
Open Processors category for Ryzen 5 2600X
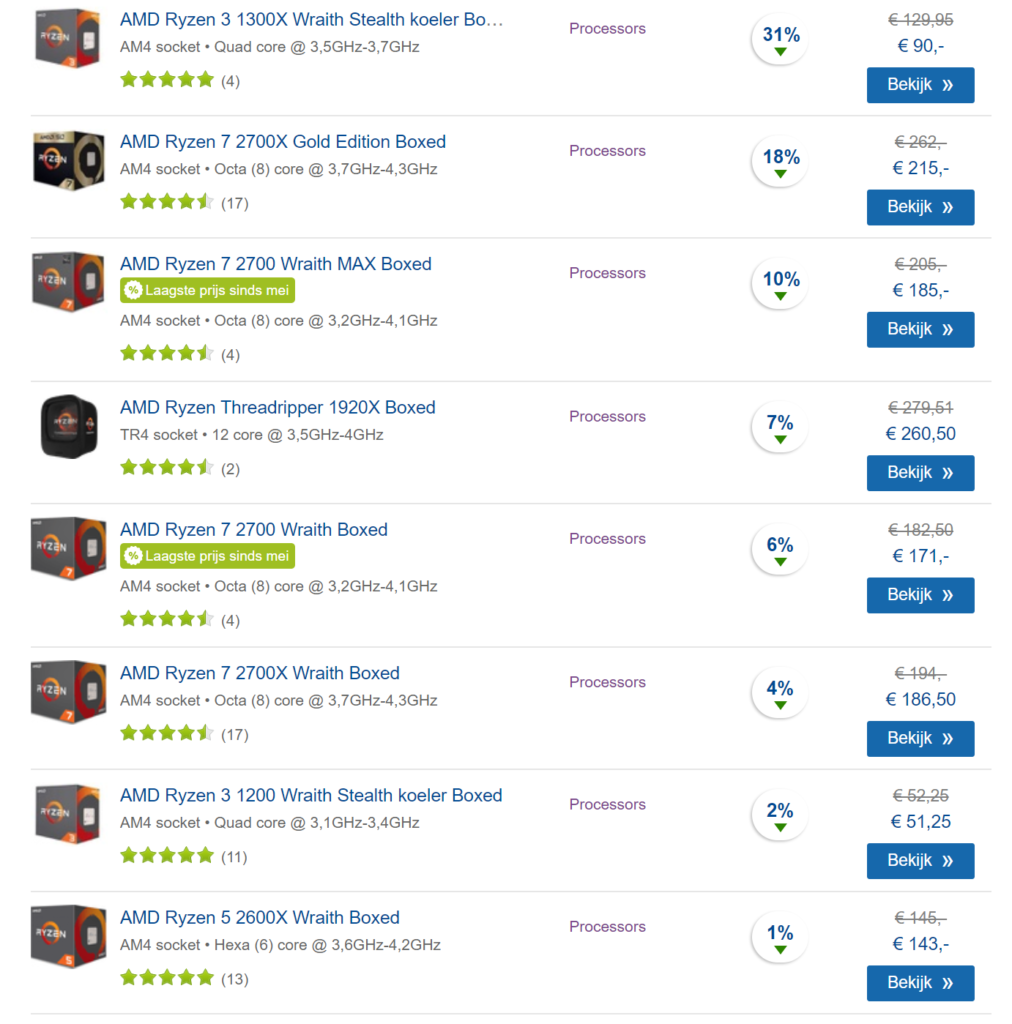(x=607, y=927)
